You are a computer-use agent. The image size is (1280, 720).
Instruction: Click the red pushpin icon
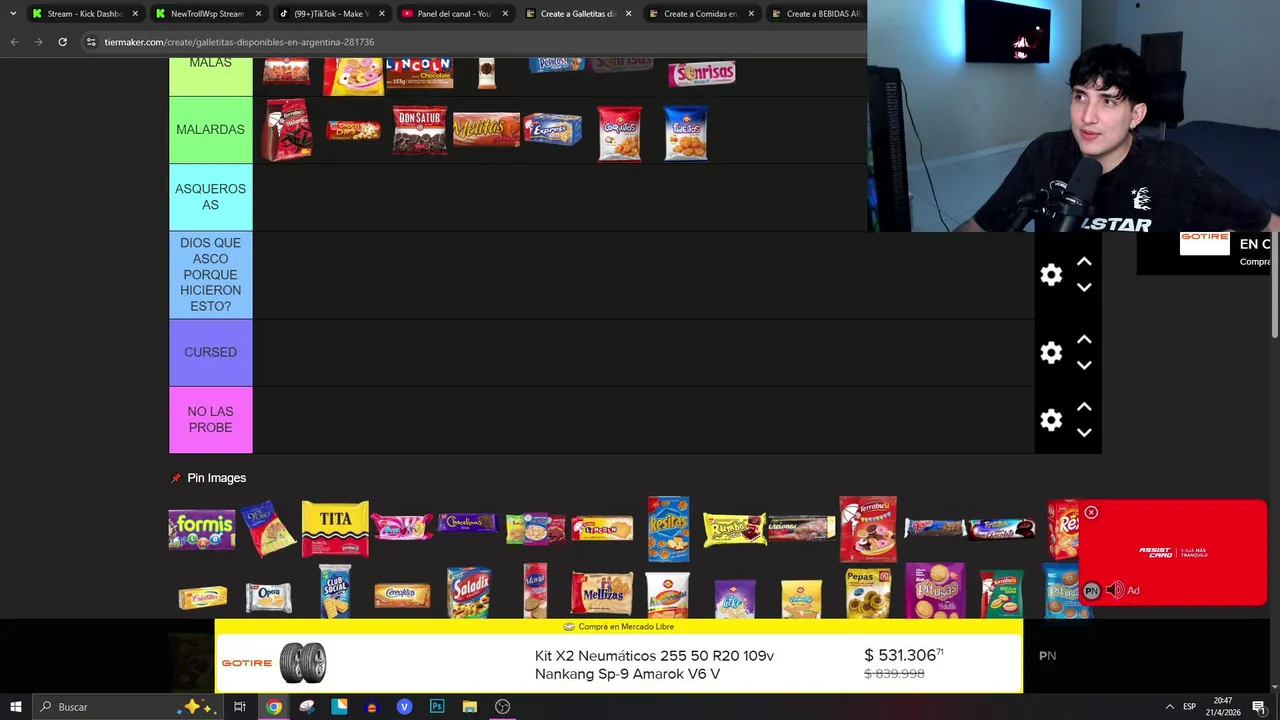176,478
